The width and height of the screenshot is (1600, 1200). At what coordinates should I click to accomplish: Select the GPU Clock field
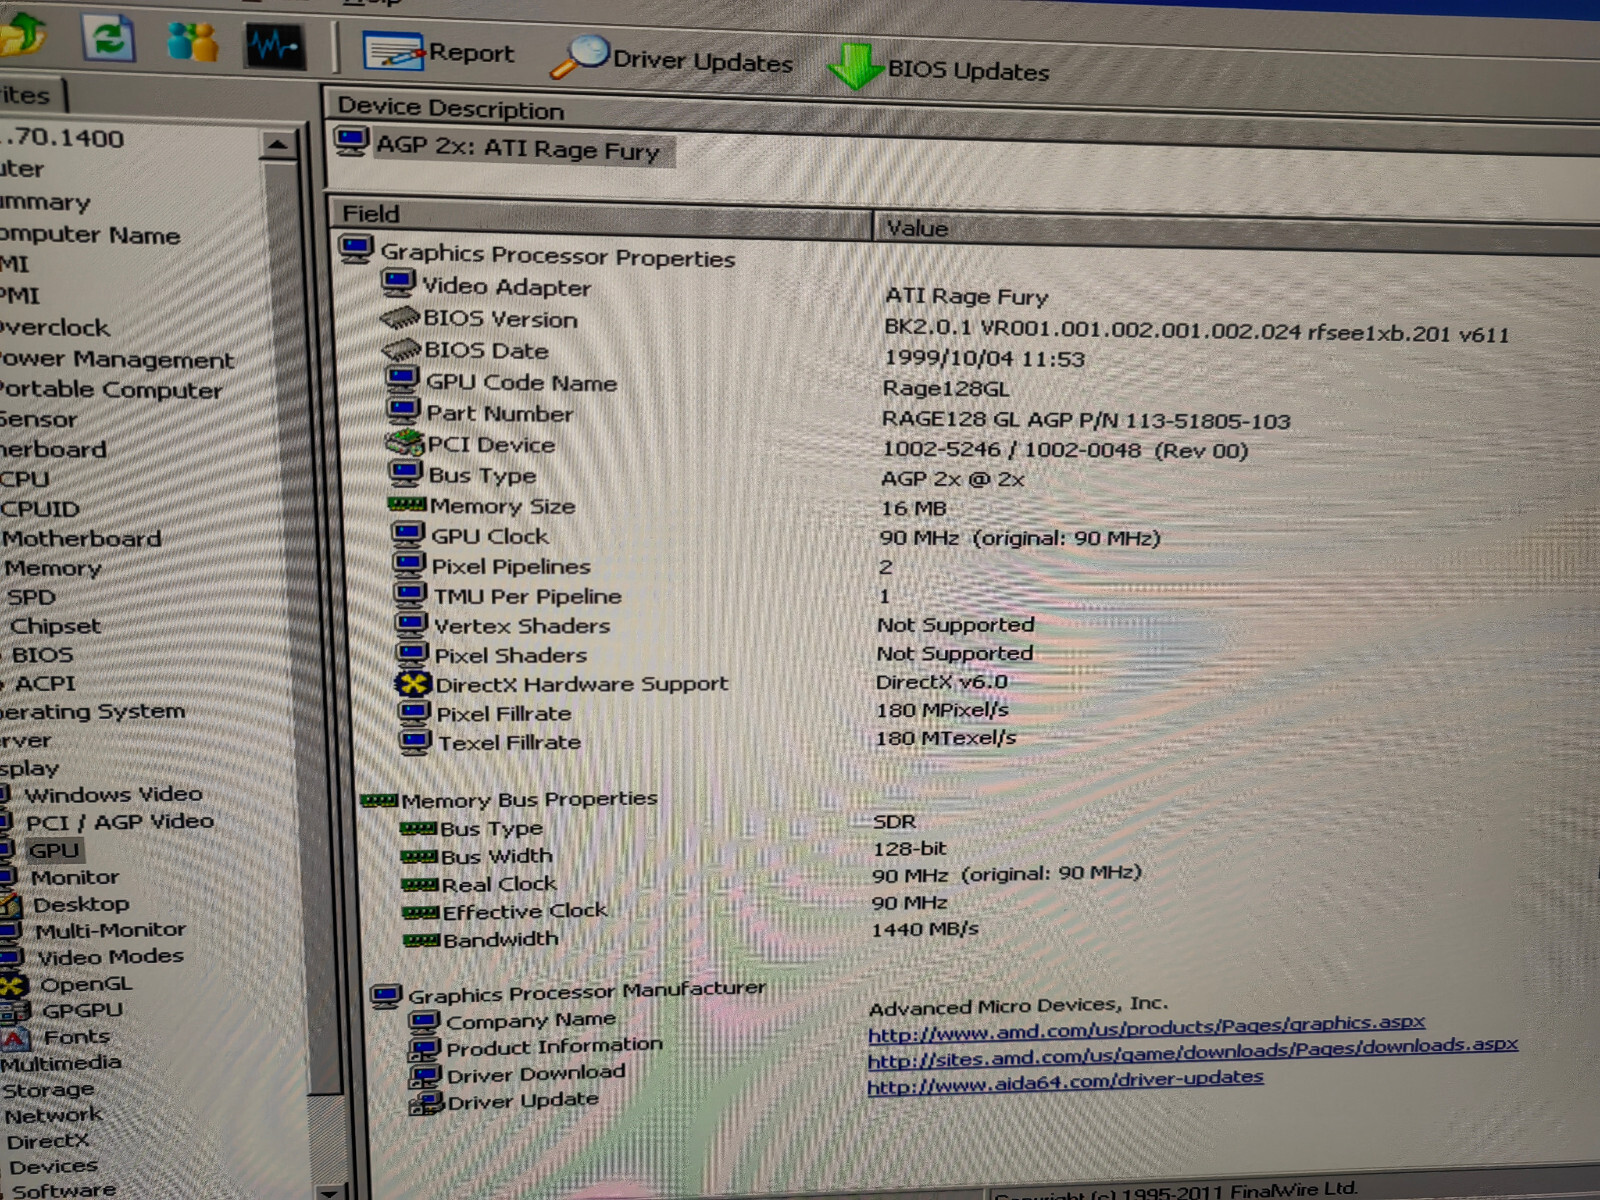[489, 536]
